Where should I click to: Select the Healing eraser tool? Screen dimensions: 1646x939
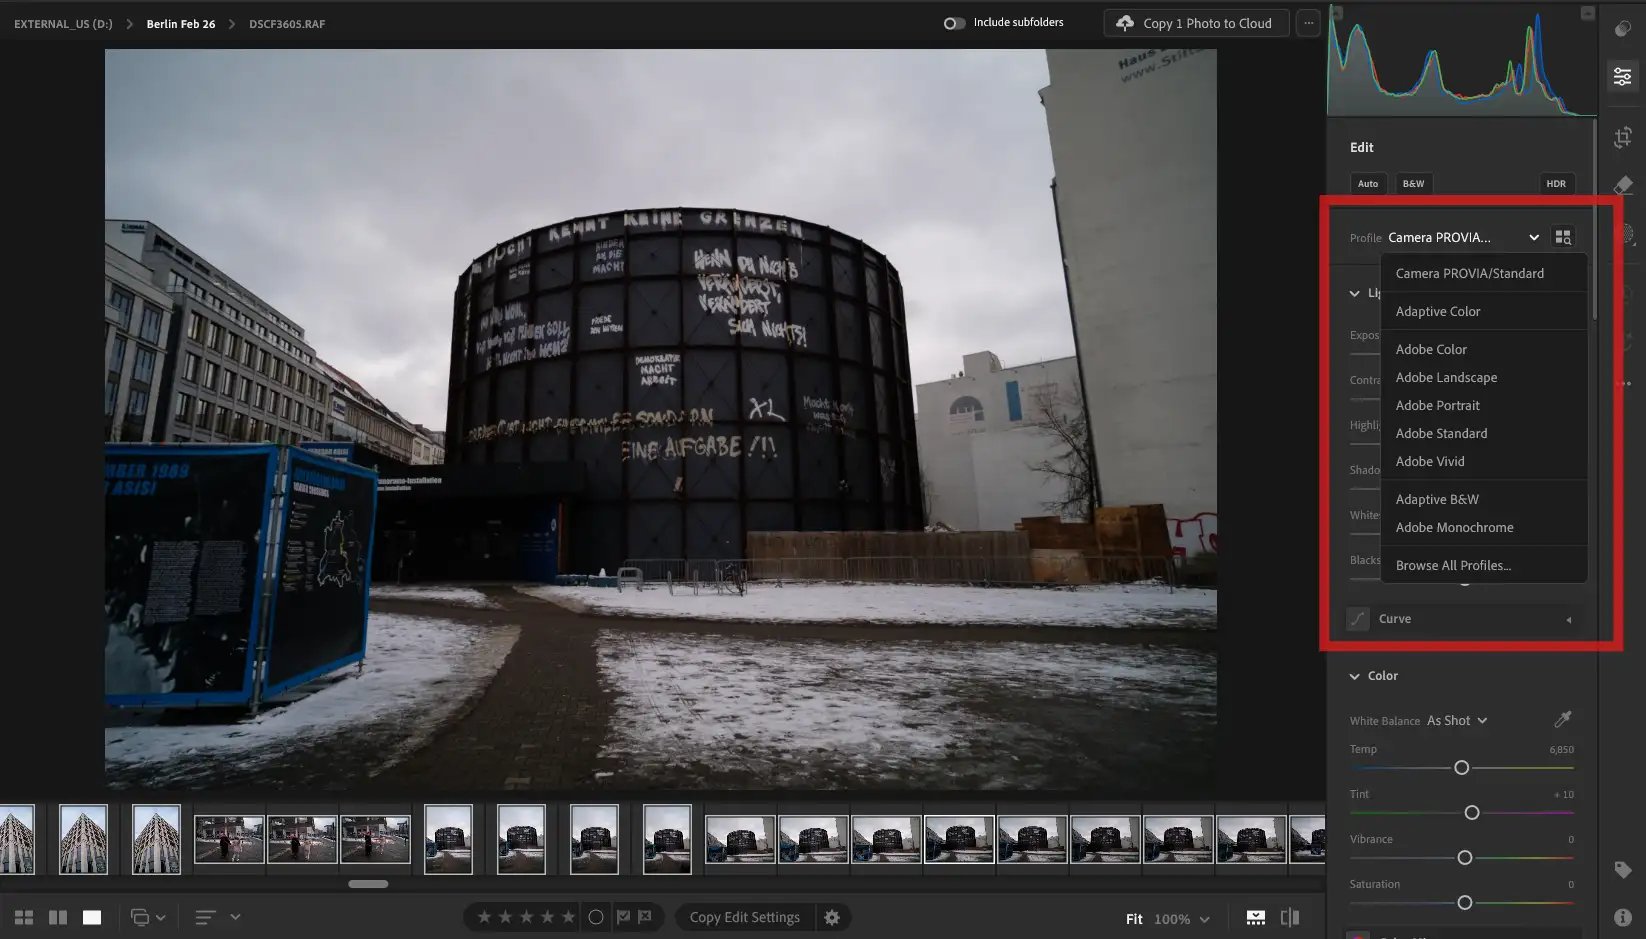[1622, 185]
